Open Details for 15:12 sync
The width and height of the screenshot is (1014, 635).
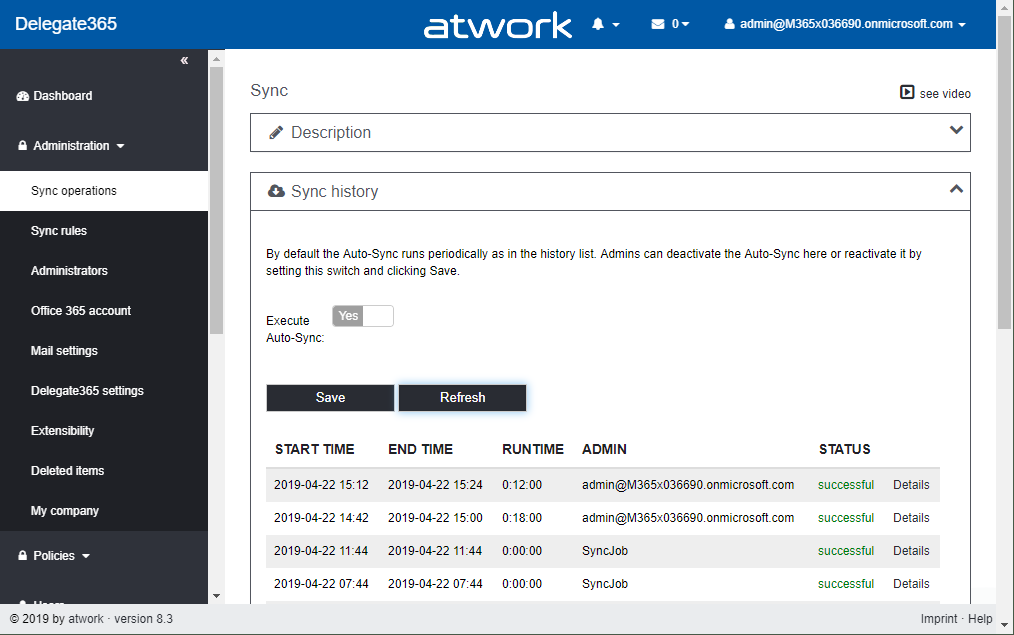[911, 485]
